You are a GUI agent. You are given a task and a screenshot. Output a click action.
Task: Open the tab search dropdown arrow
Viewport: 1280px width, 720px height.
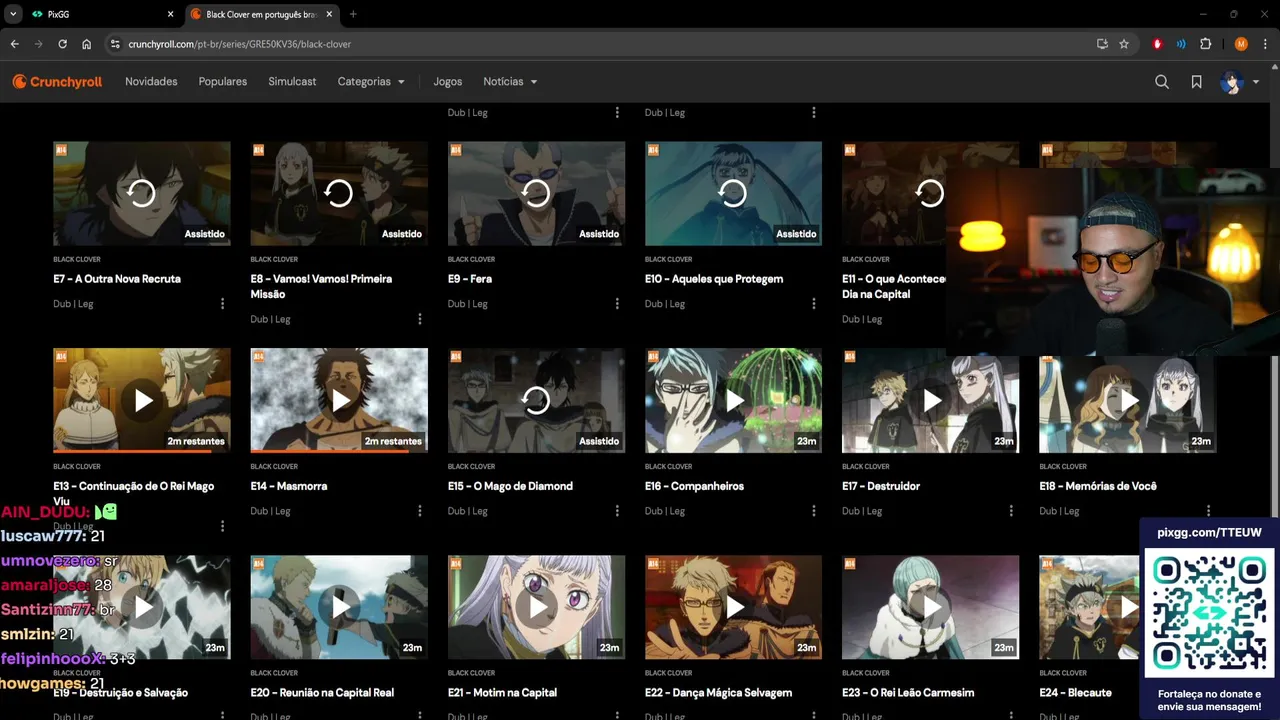13,14
